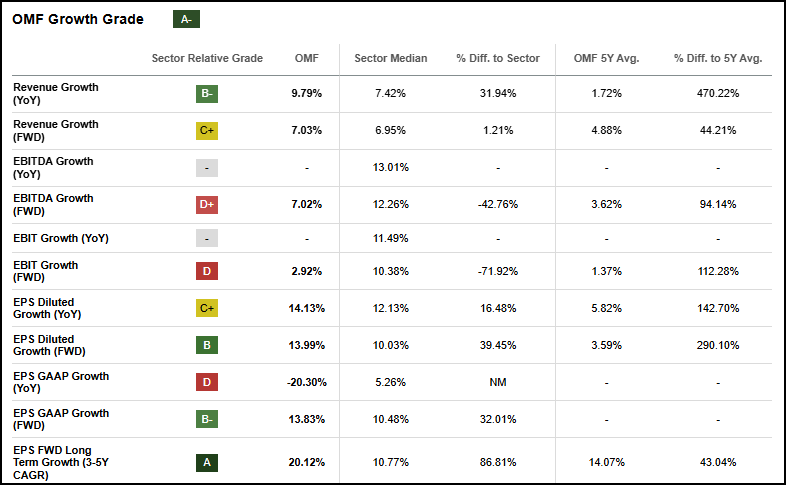786x485 pixels.
Task: Click the D+ grade badge for EBITDA Growth (FWD)
Action: coord(207,205)
